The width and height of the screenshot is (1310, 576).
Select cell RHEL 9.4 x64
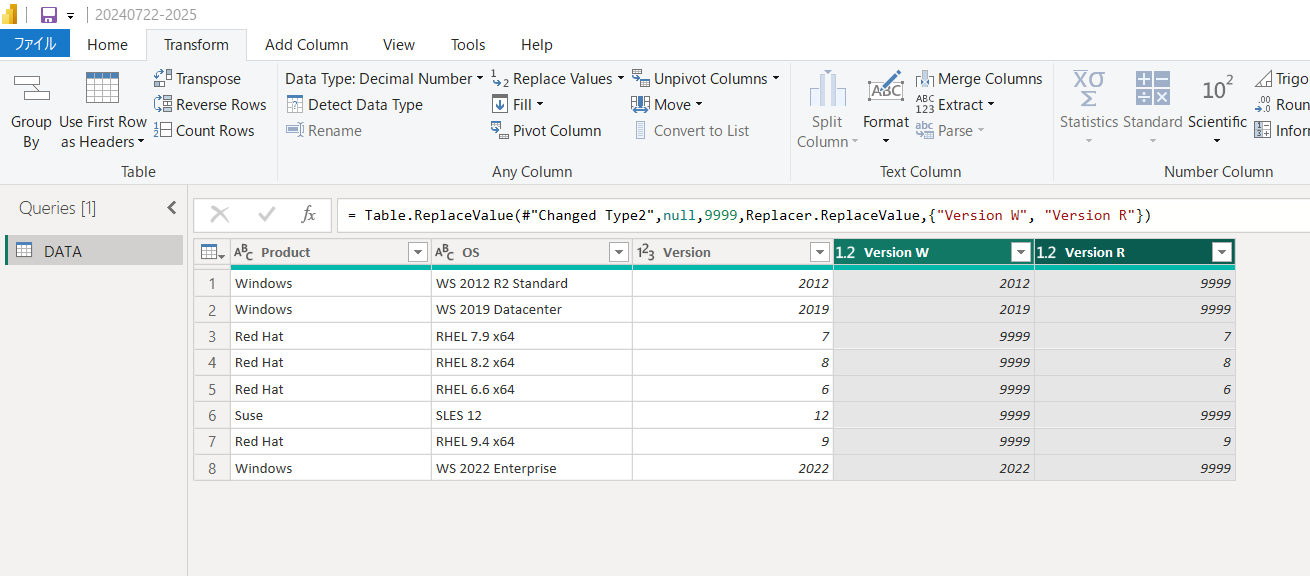click(x=532, y=441)
